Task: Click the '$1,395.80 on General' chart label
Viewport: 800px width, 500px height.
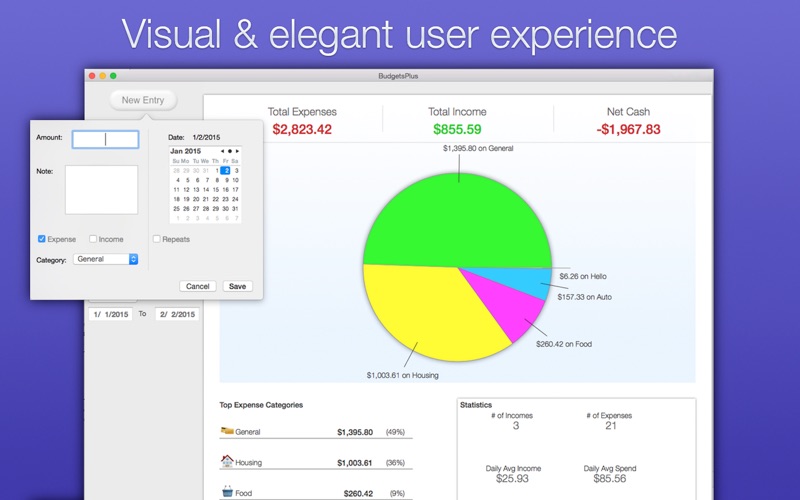Action: coord(478,148)
